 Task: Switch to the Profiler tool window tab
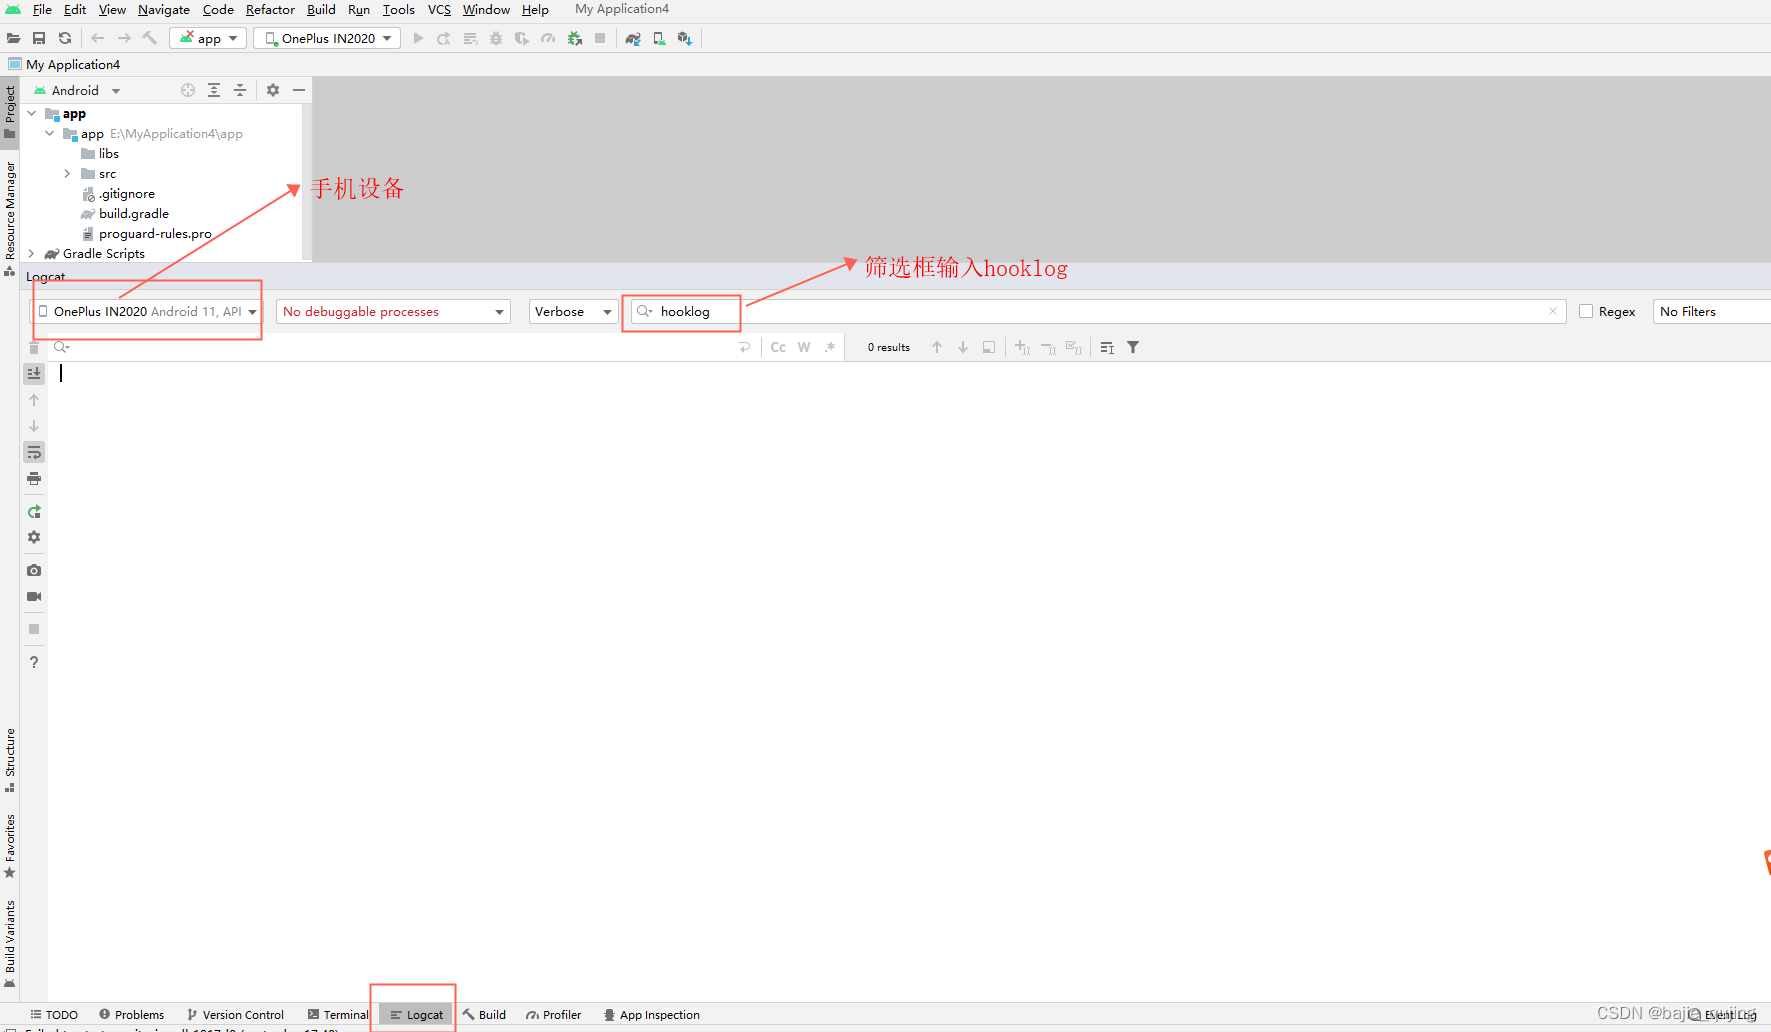click(554, 1015)
